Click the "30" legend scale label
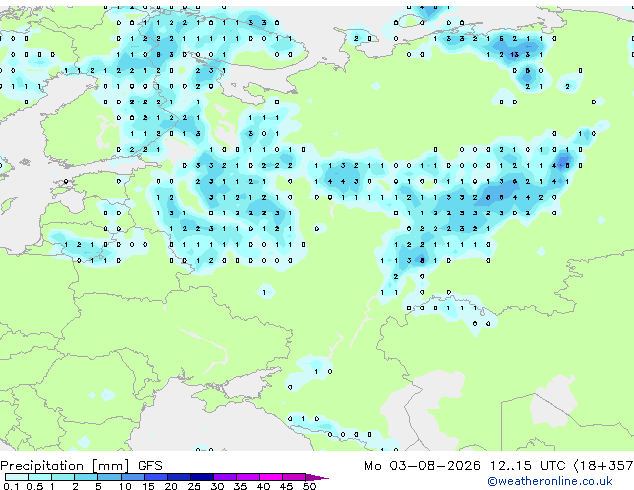Viewport: 634px width, 490px height. coord(217,486)
